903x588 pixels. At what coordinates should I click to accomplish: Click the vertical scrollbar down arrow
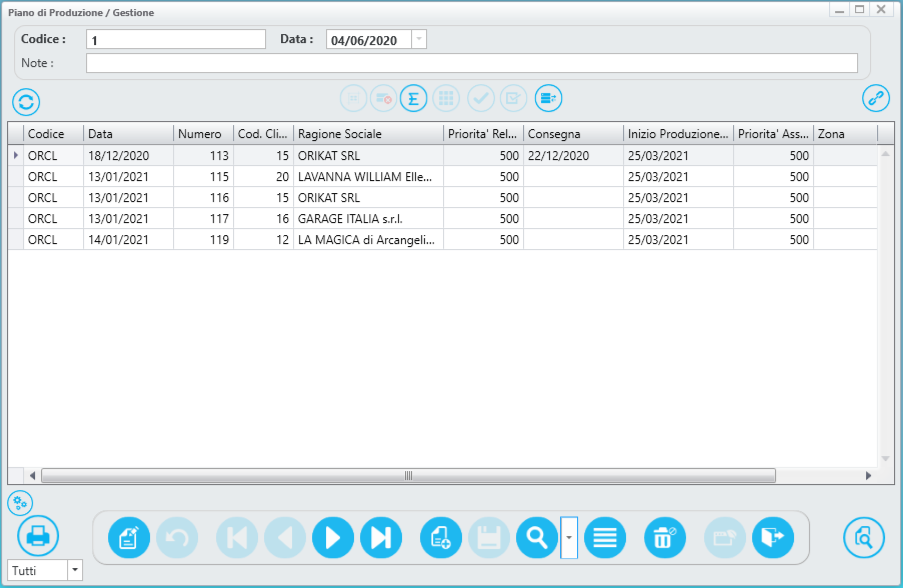point(886,458)
